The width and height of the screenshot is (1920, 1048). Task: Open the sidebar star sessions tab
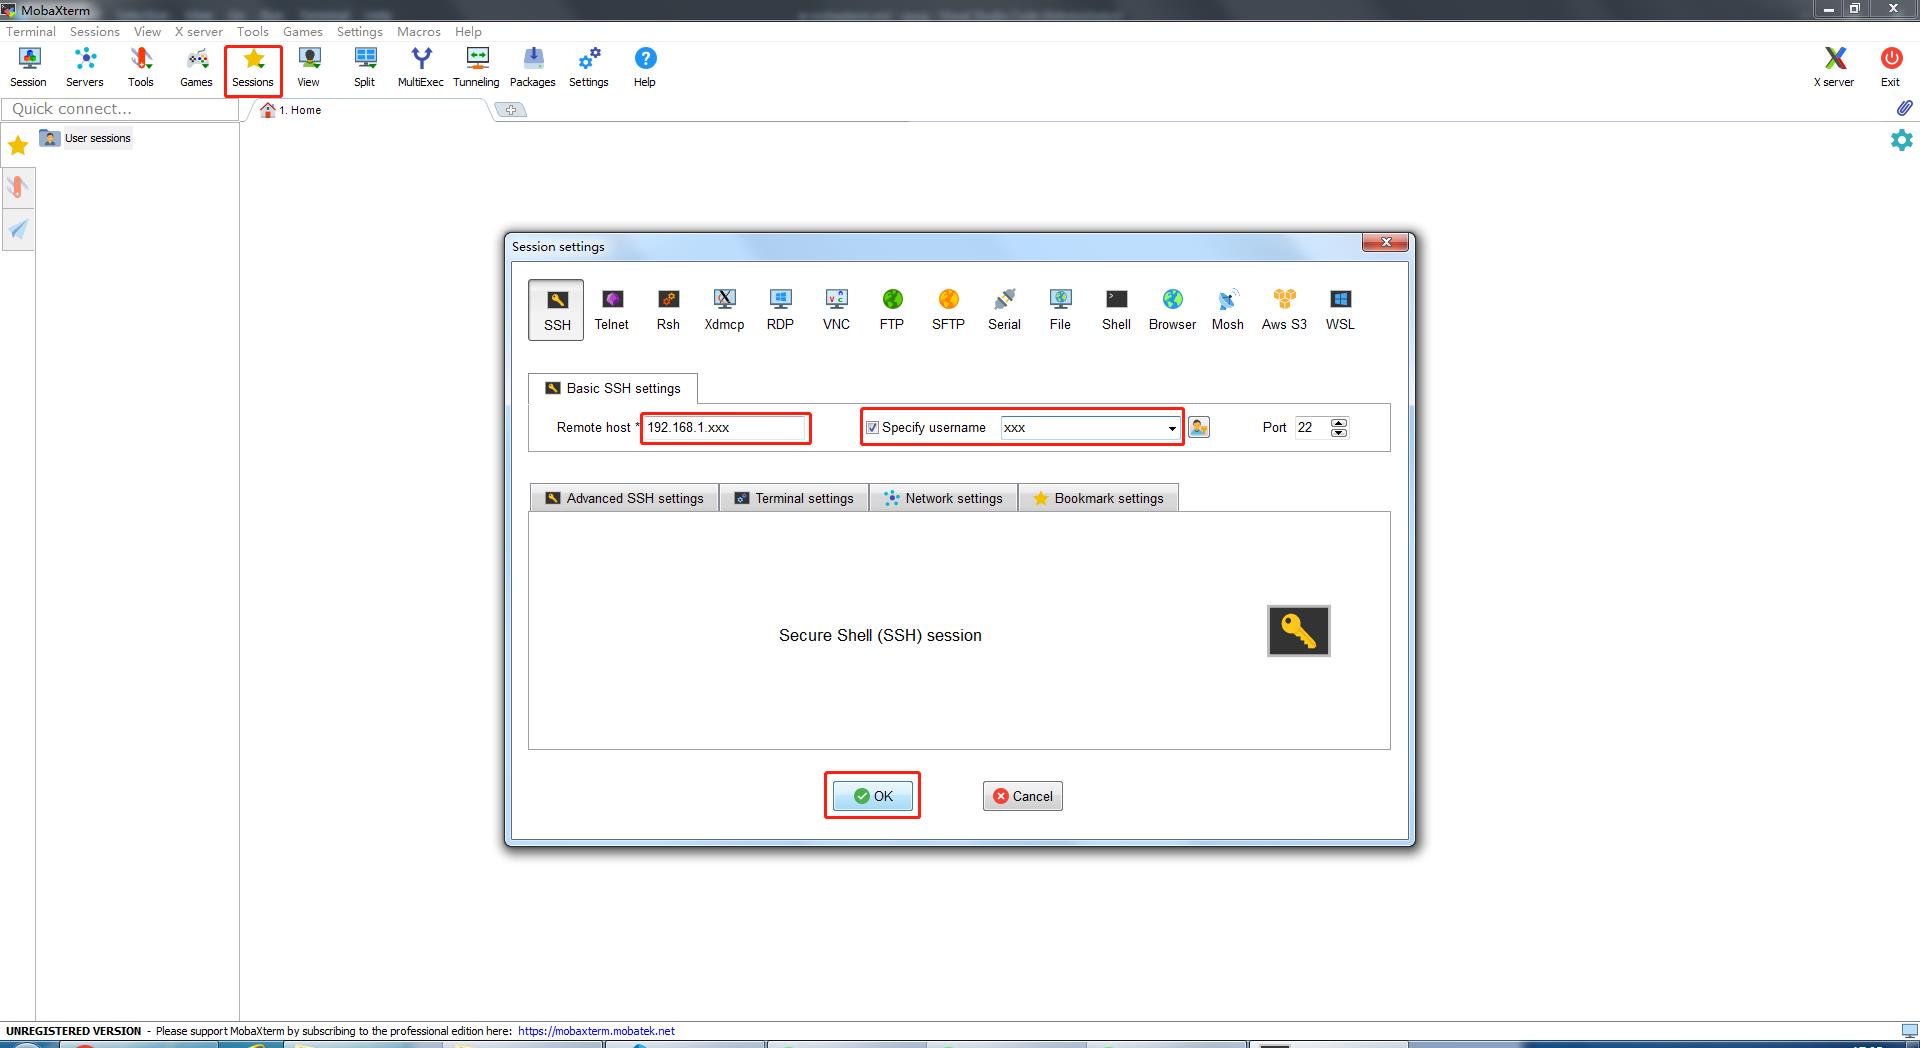pyautogui.click(x=18, y=146)
